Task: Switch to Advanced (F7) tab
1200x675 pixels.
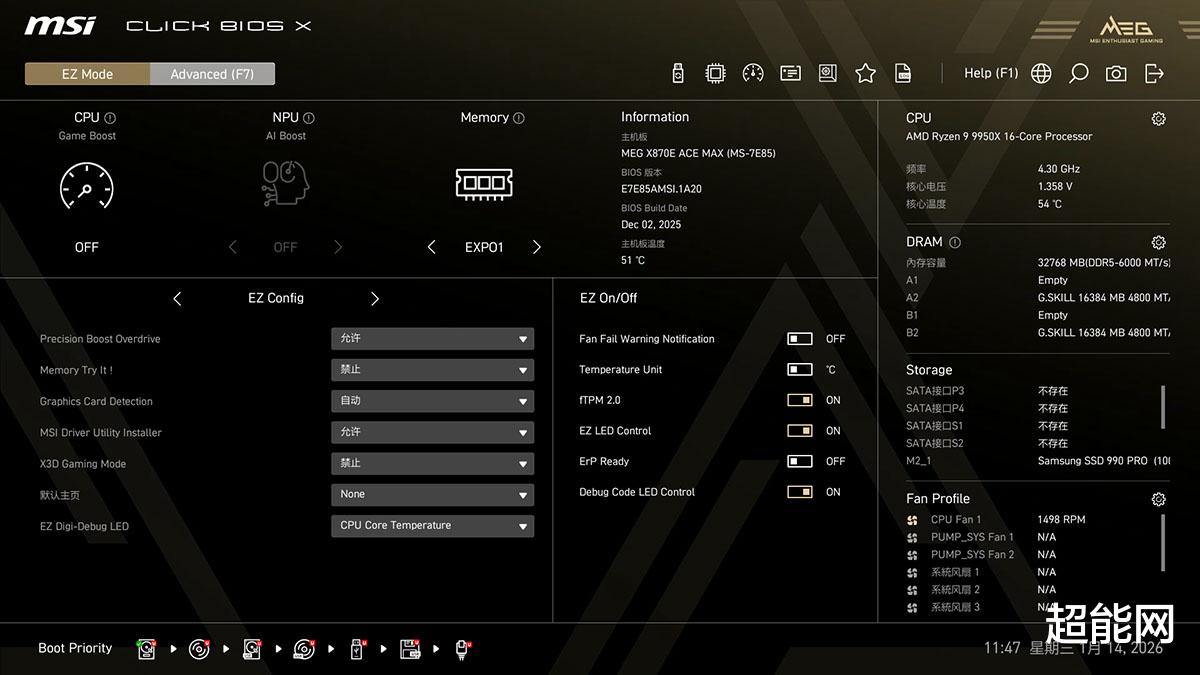Action: [x=212, y=74]
